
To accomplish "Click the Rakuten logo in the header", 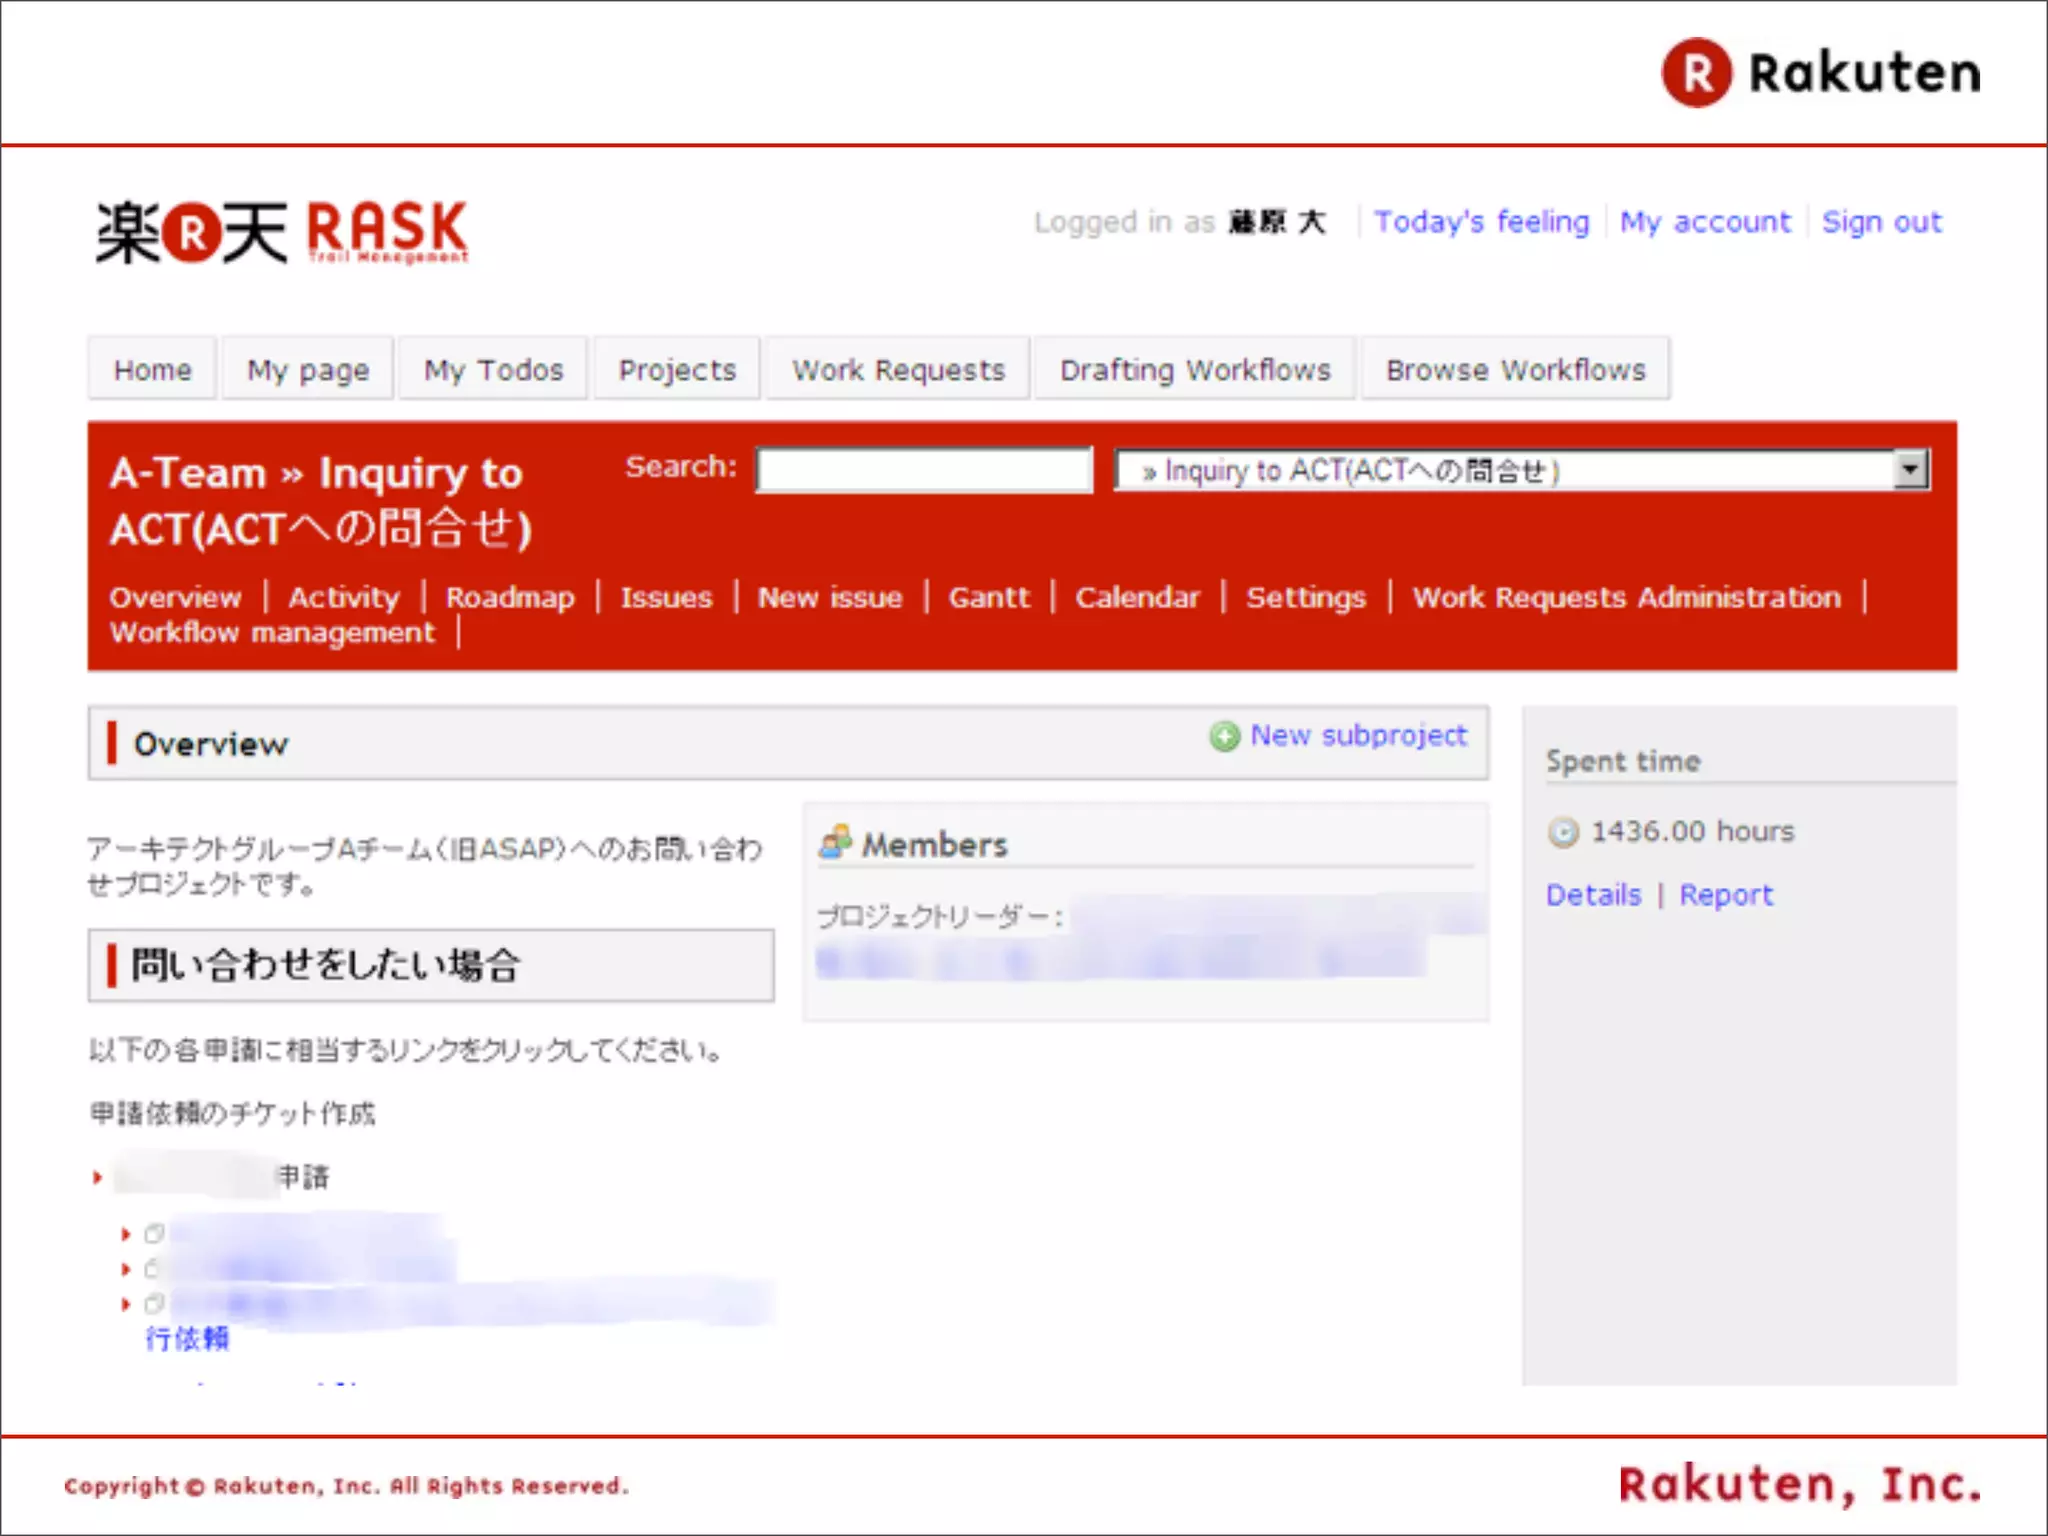I will pos(1821,73).
